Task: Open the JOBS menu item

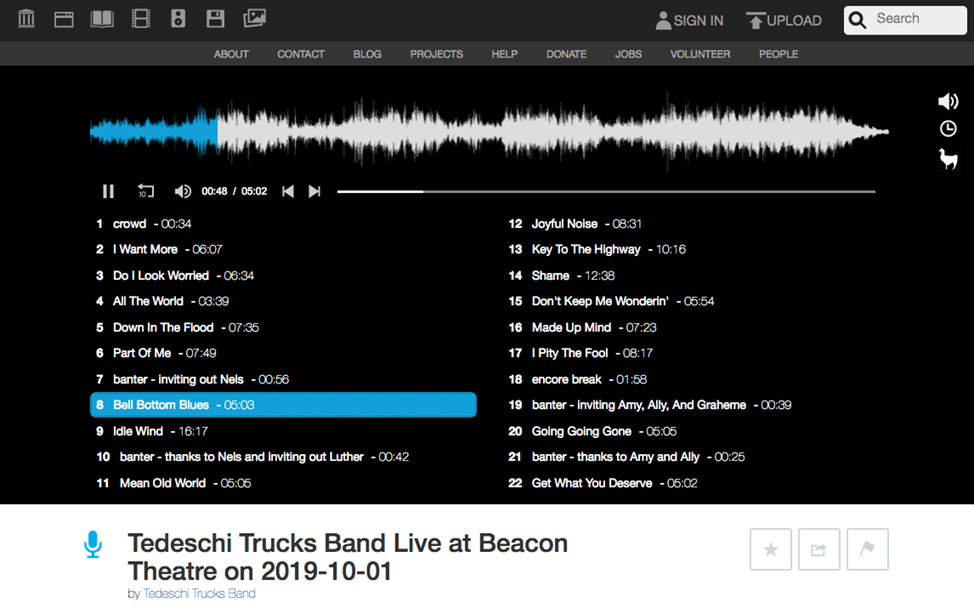Action: click(x=628, y=54)
